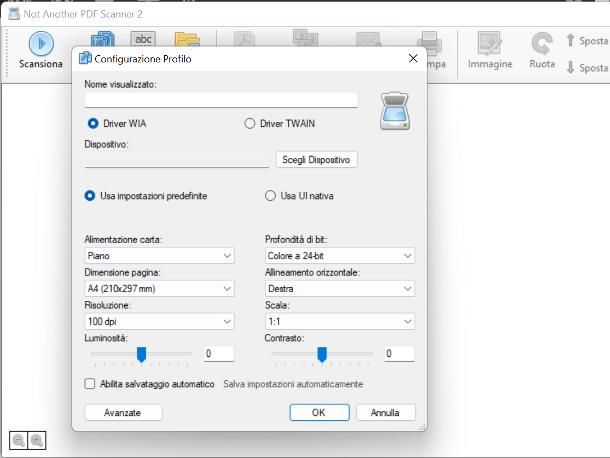
Task: Select the Driver TWAIN radio button
Action: pos(250,124)
